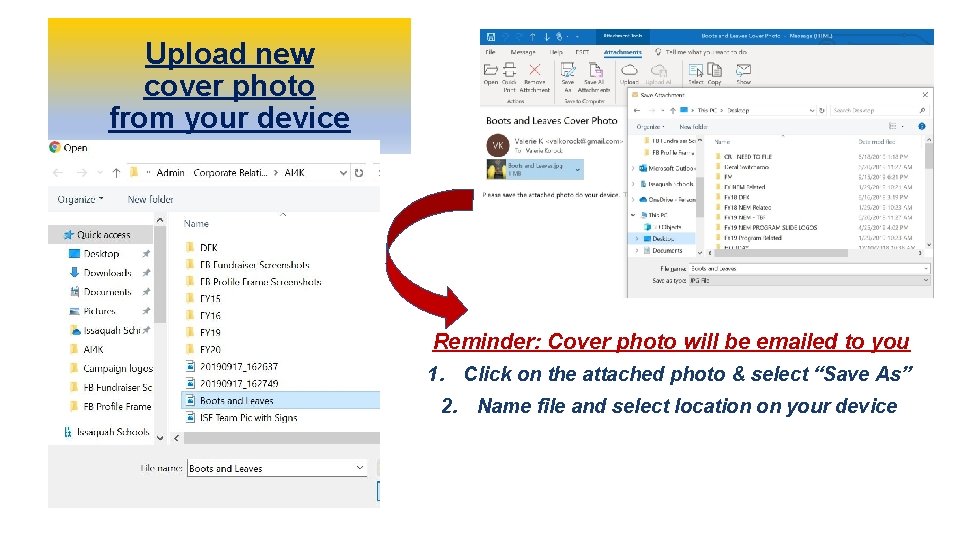The width and height of the screenshot is (960, 540).
Task: Select Documents in Save Attachment navigation tree
Action: [x=667, y=250]
